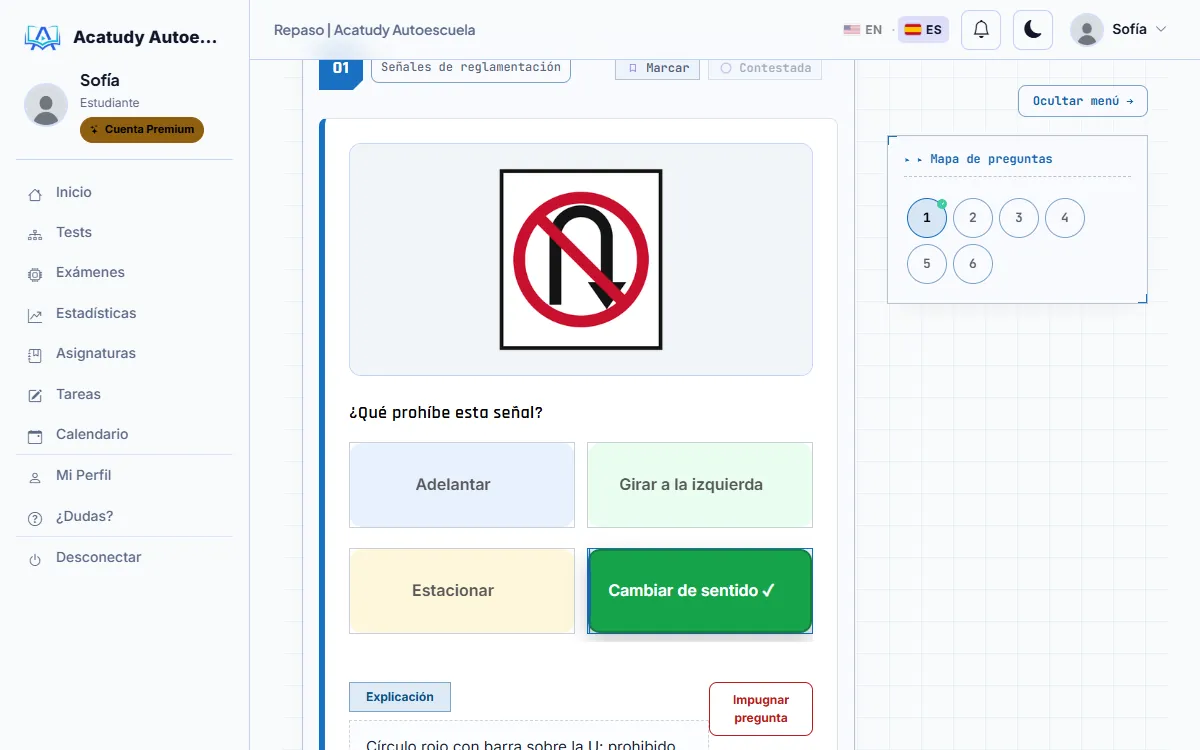Click the Ocultar menú button
This screenshot has height=750, width=1200.
pyautogui.click(x=1083, y=101)
